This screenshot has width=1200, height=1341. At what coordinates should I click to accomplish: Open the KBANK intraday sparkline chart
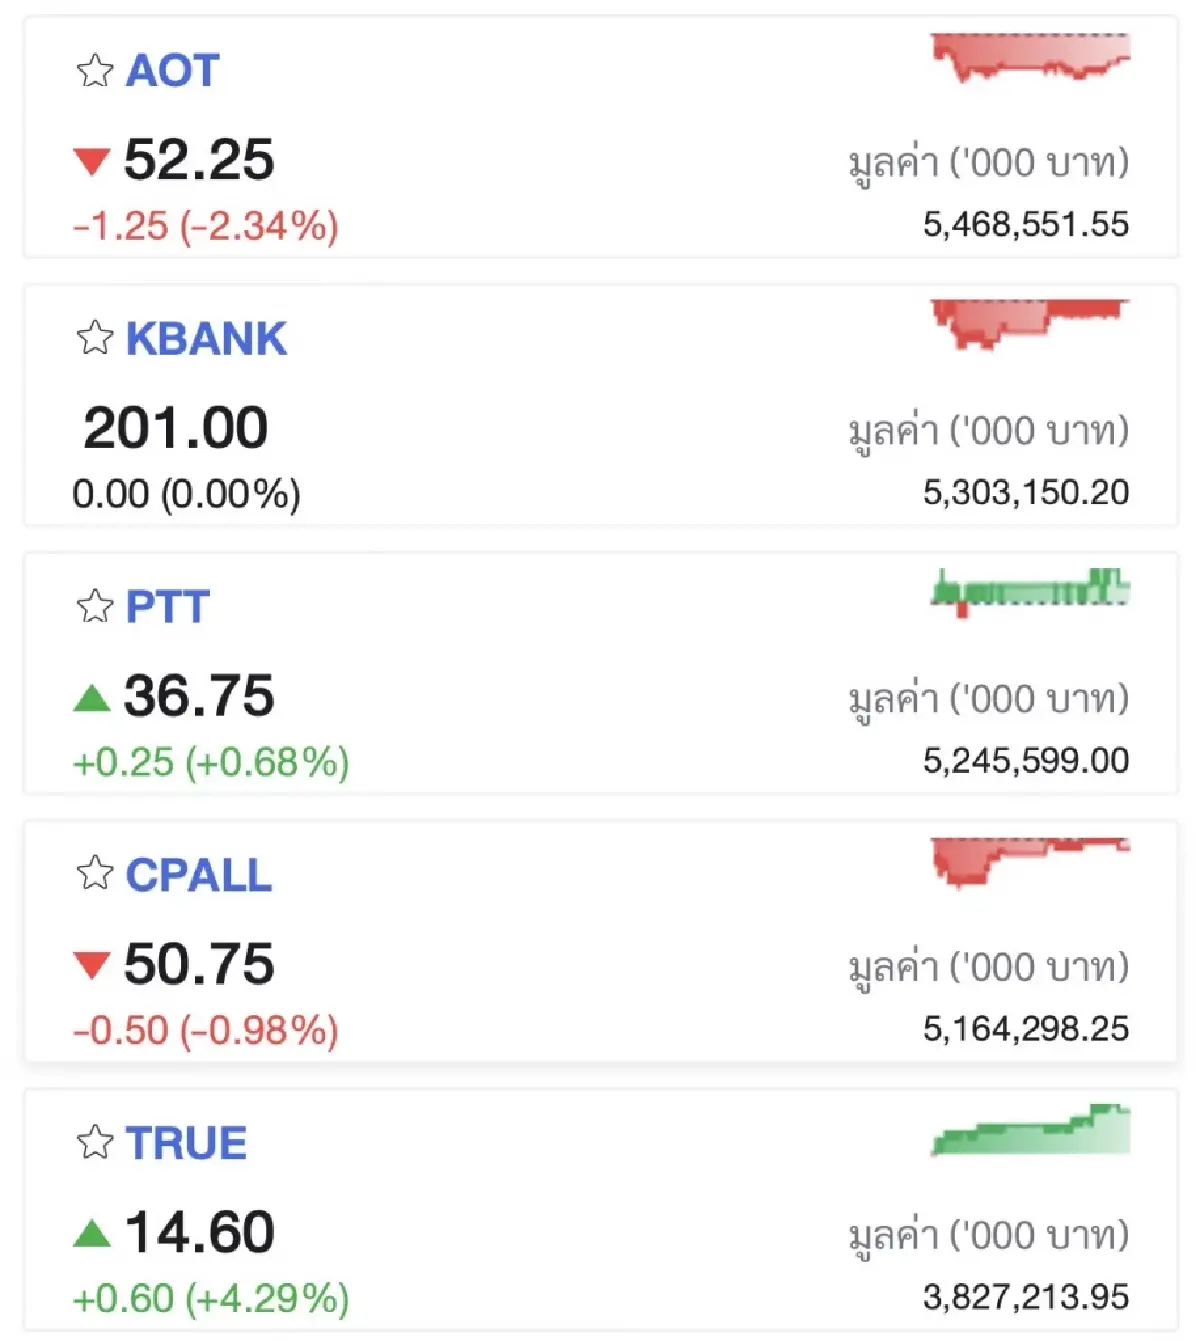point(1029,322)
